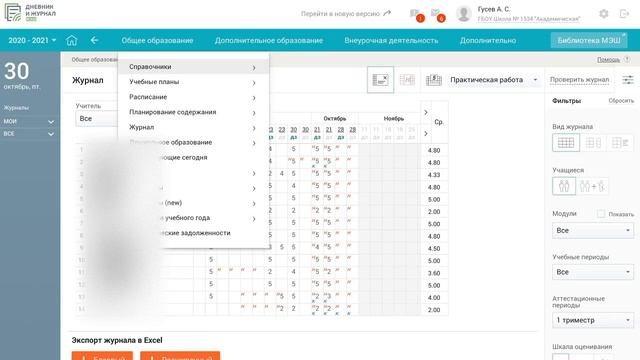Click the Дневник и Журнал logo
The width and height of the screenshot is (640, 360).
pos(30,13)
